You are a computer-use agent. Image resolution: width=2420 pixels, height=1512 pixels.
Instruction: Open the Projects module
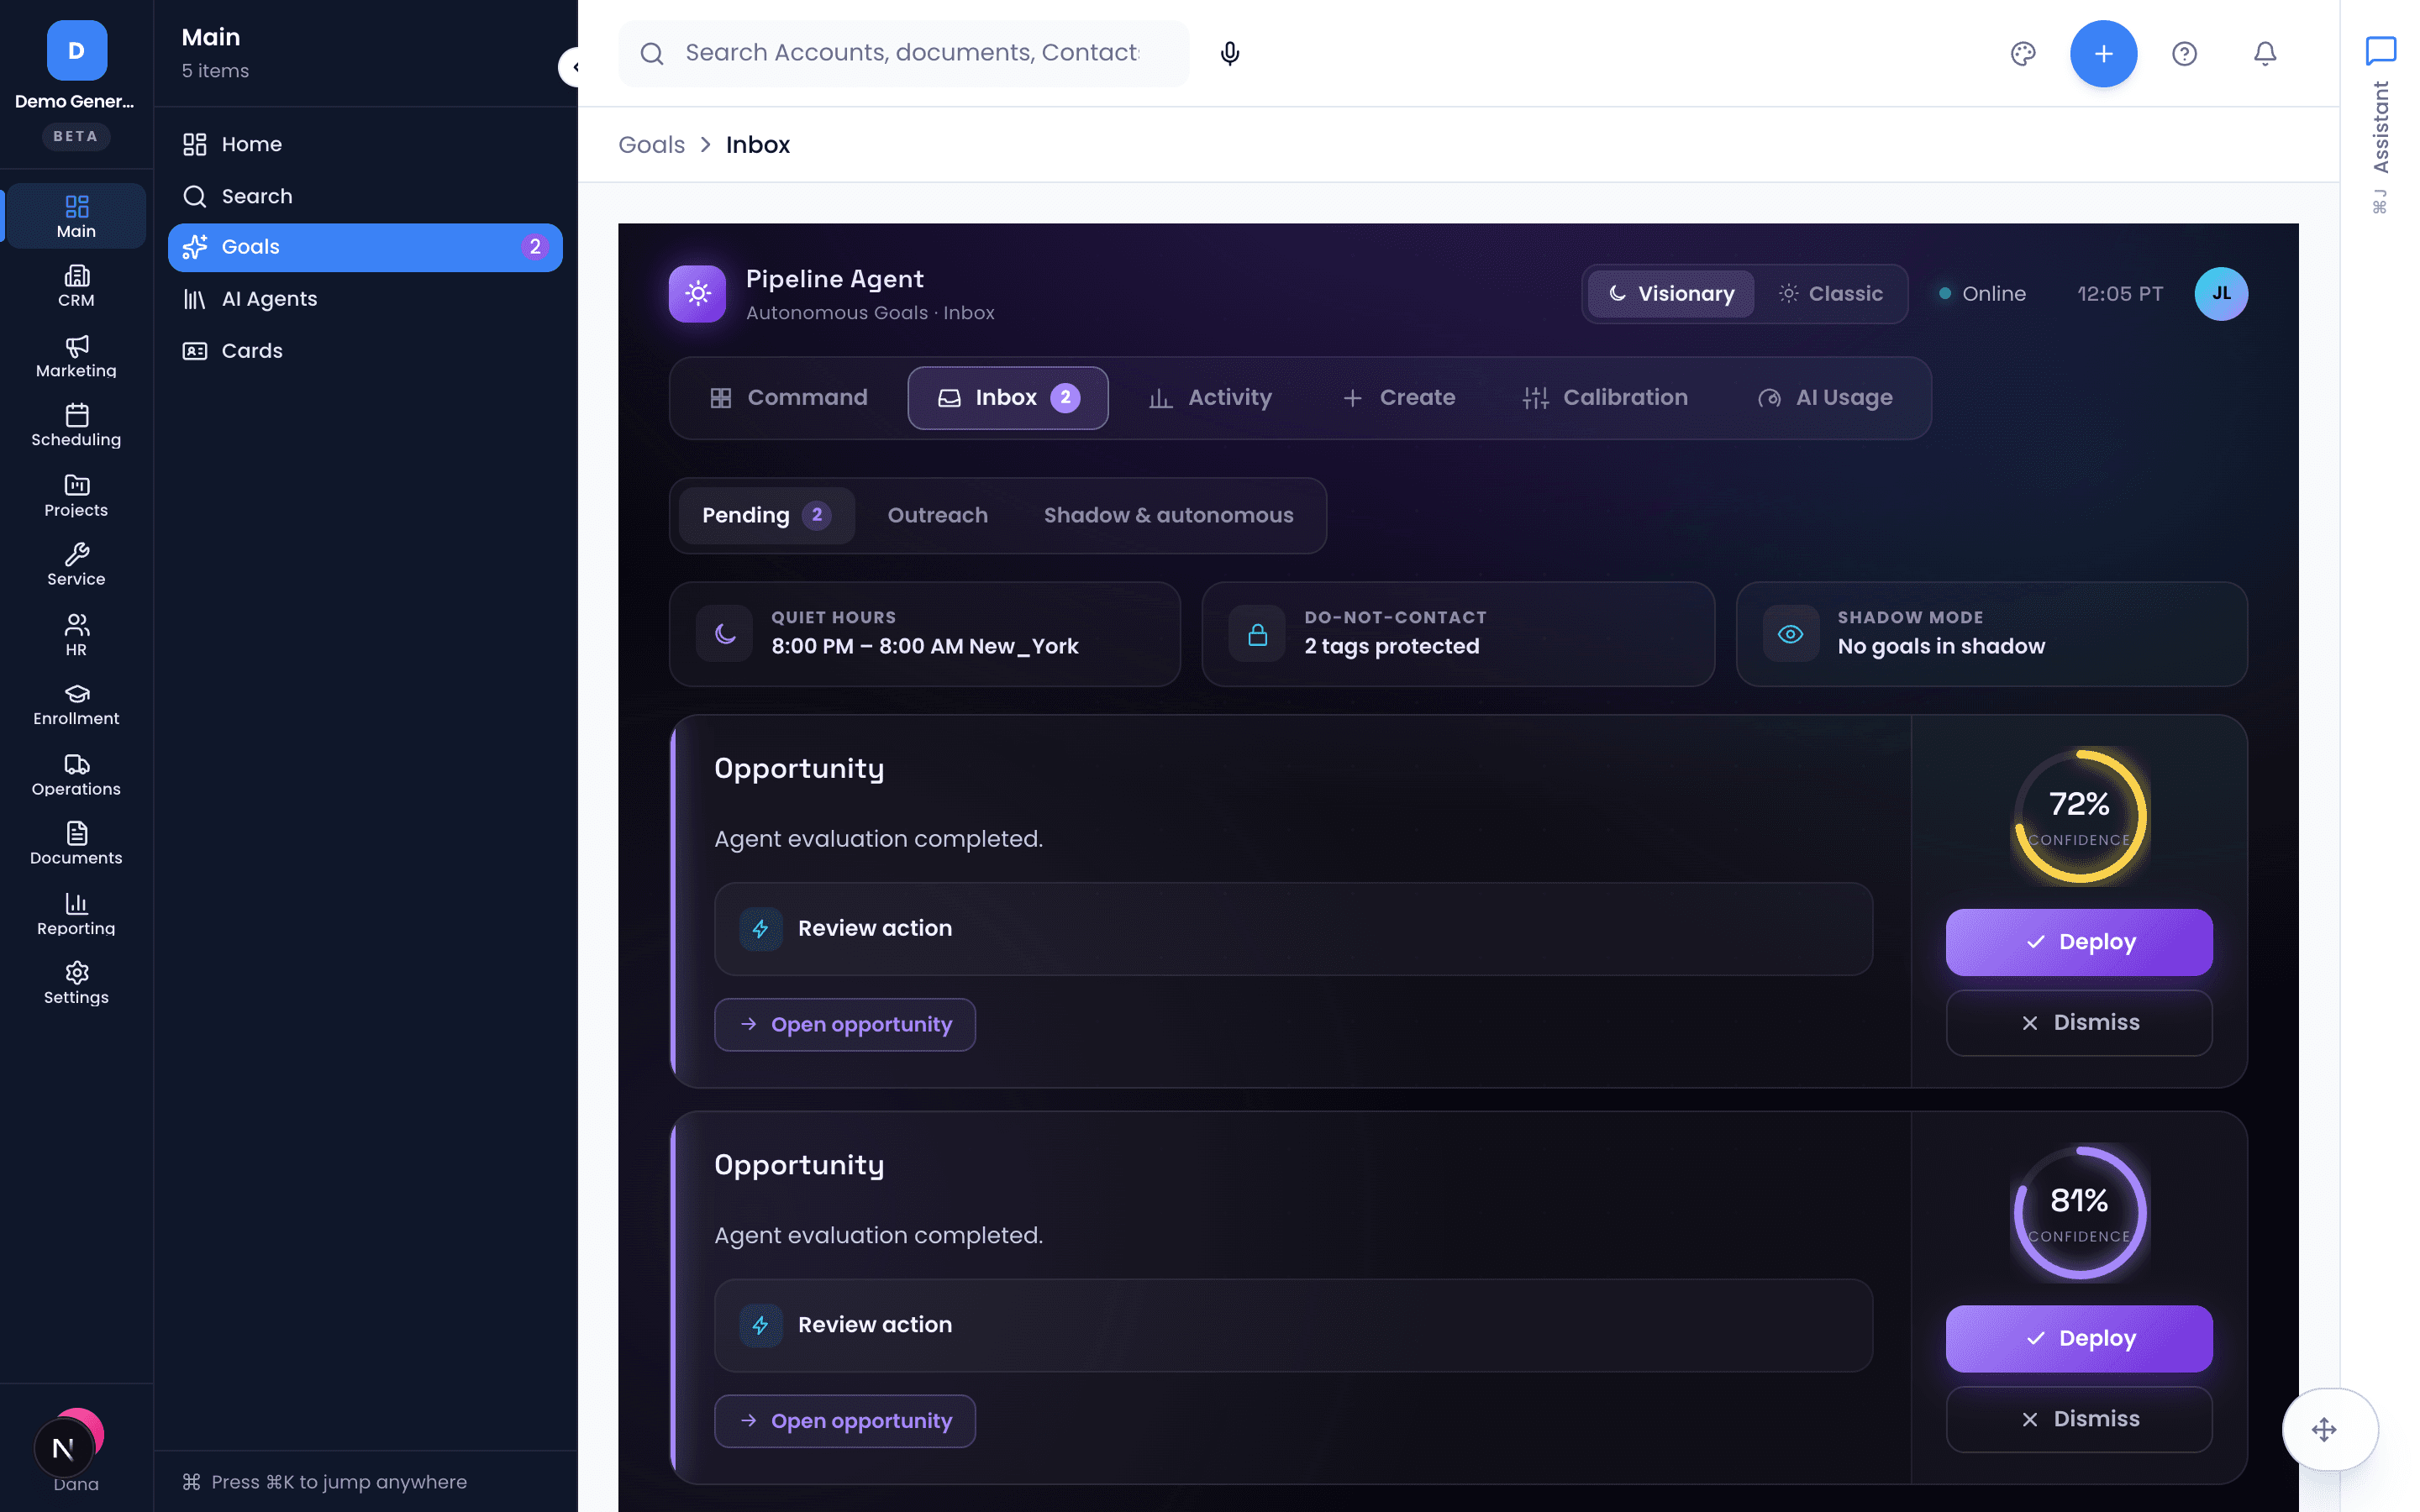[76, 495]
